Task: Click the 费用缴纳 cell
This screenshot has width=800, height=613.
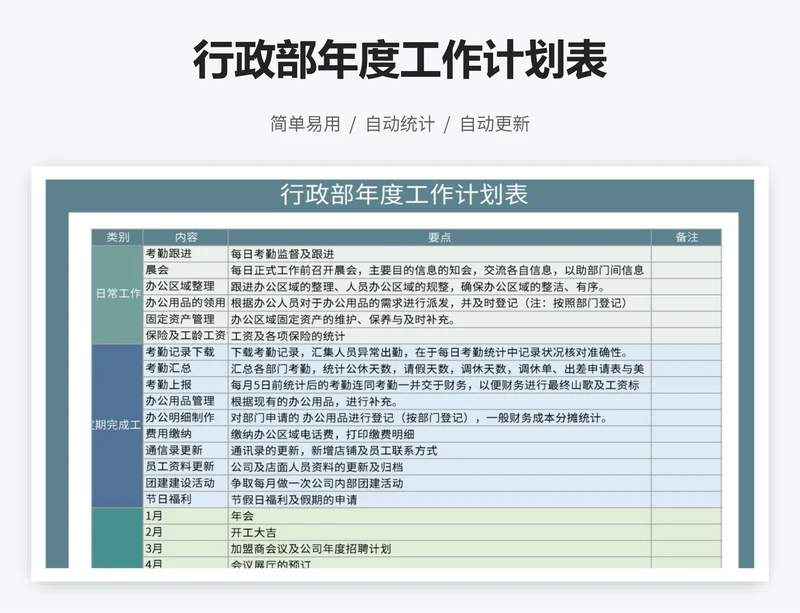Action: tap(186, 434)
